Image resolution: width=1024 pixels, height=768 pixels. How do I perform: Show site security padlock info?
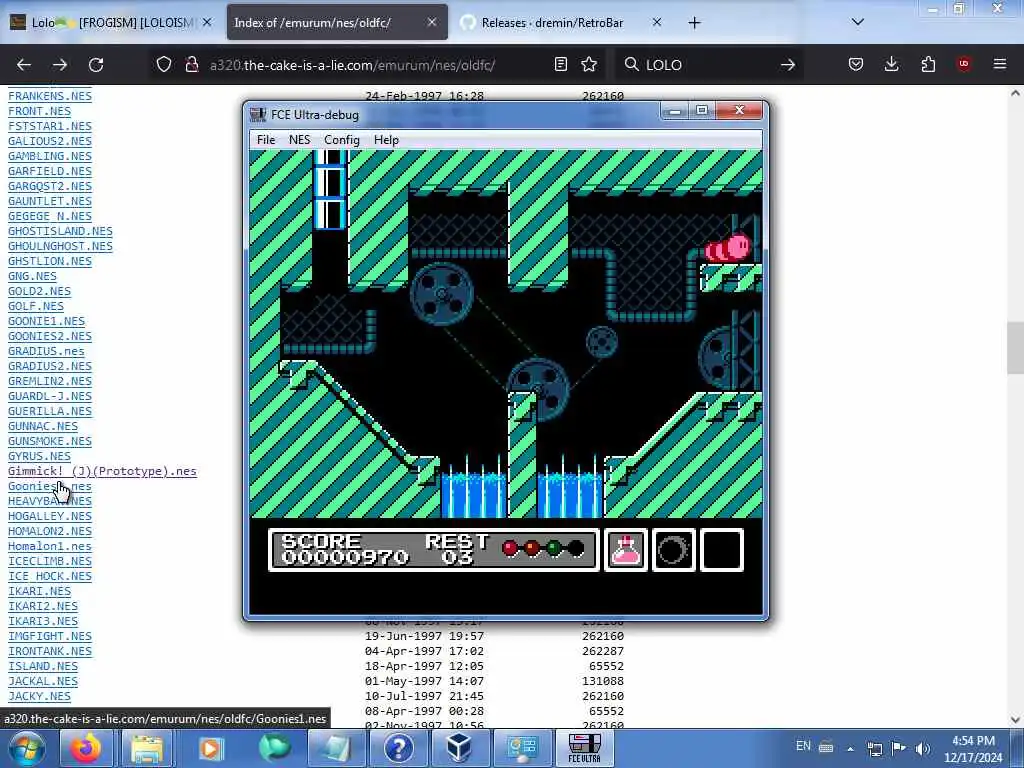[191, 64]
